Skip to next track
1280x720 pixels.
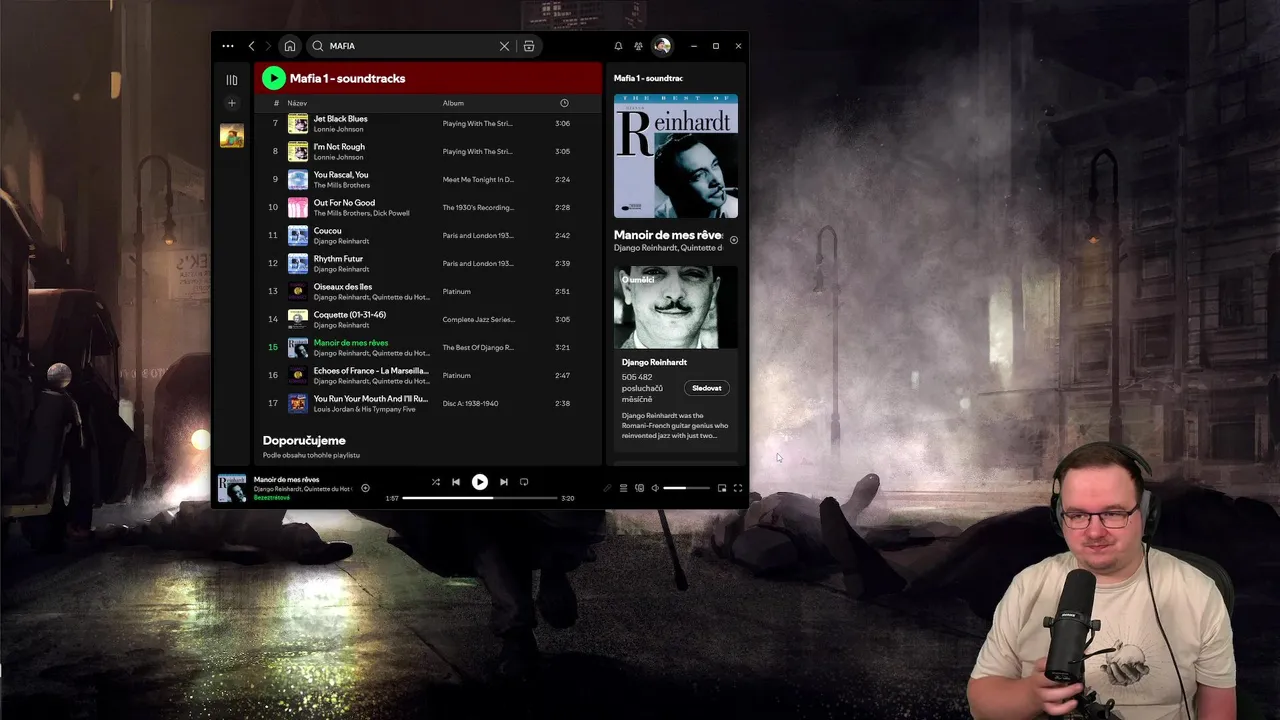click(504, 482)
